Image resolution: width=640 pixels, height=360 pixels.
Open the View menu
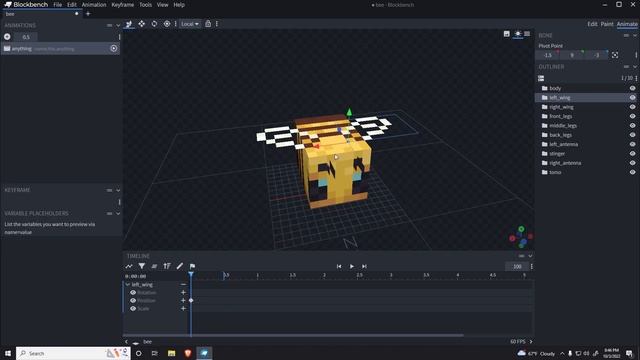click(x=162, y=5)
